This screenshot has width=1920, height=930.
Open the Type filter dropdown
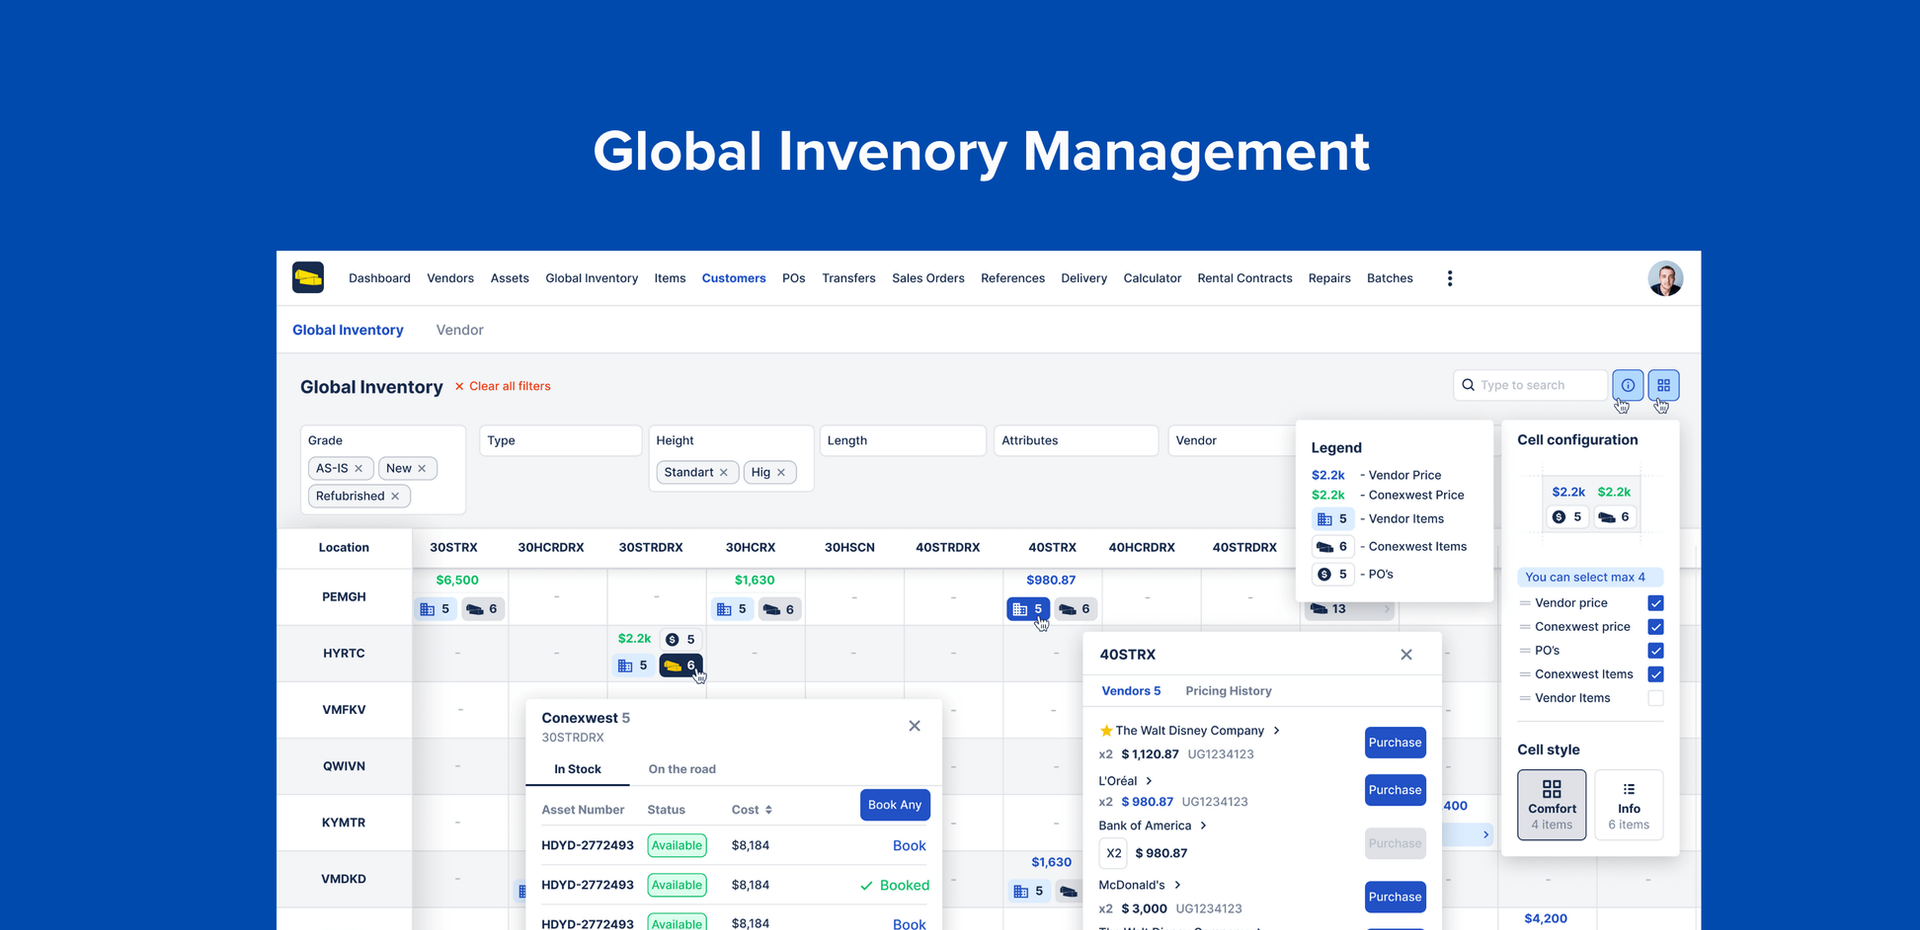pyautogui.click(x=560, y=440)
